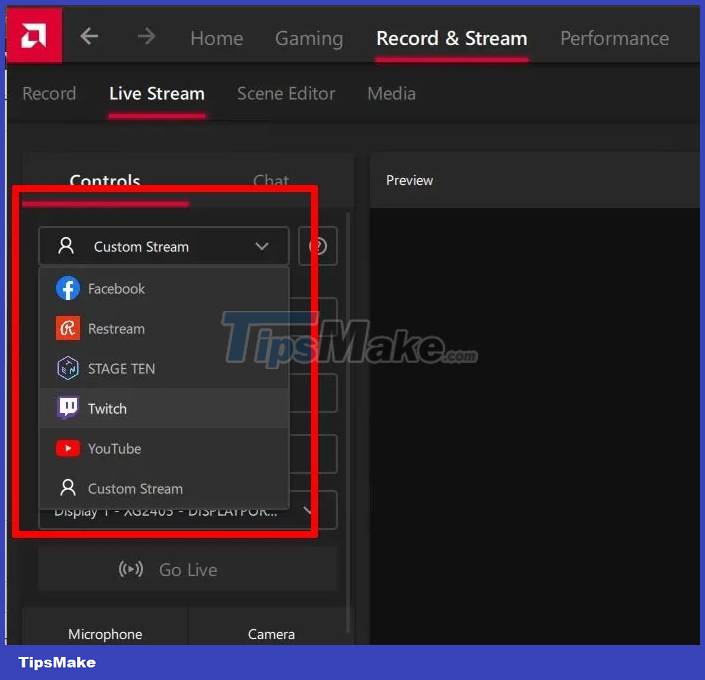Click the help icon beside stream dropdown
This screenshot has height=680, width=705.
318,246
